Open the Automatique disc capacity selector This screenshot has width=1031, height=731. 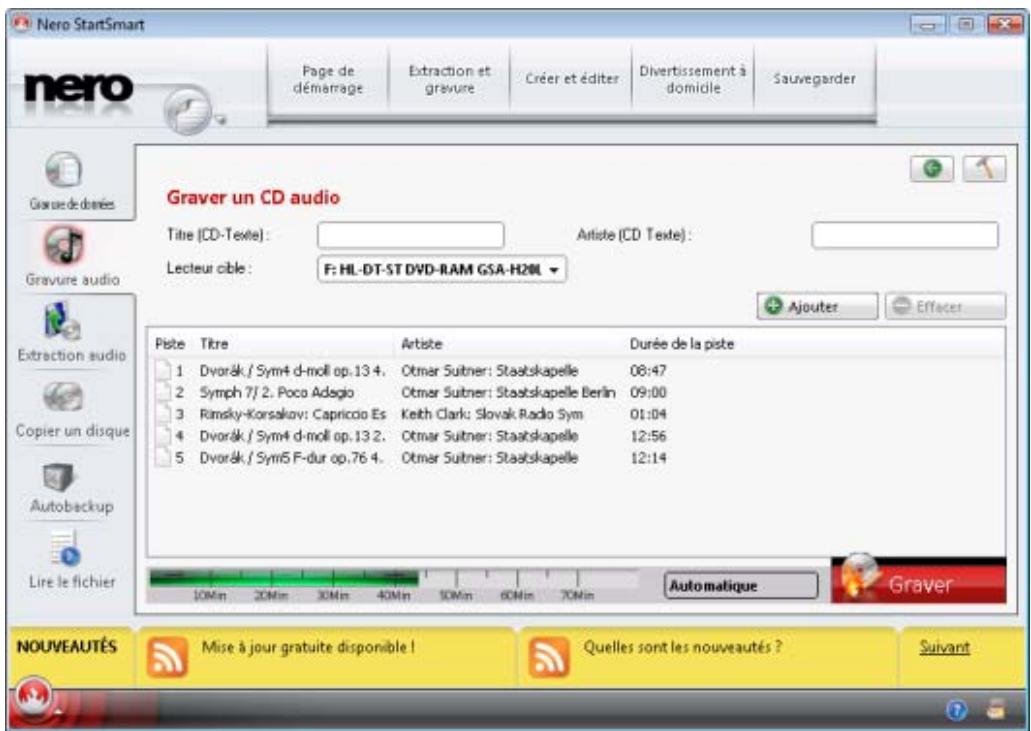click(741, 586)
